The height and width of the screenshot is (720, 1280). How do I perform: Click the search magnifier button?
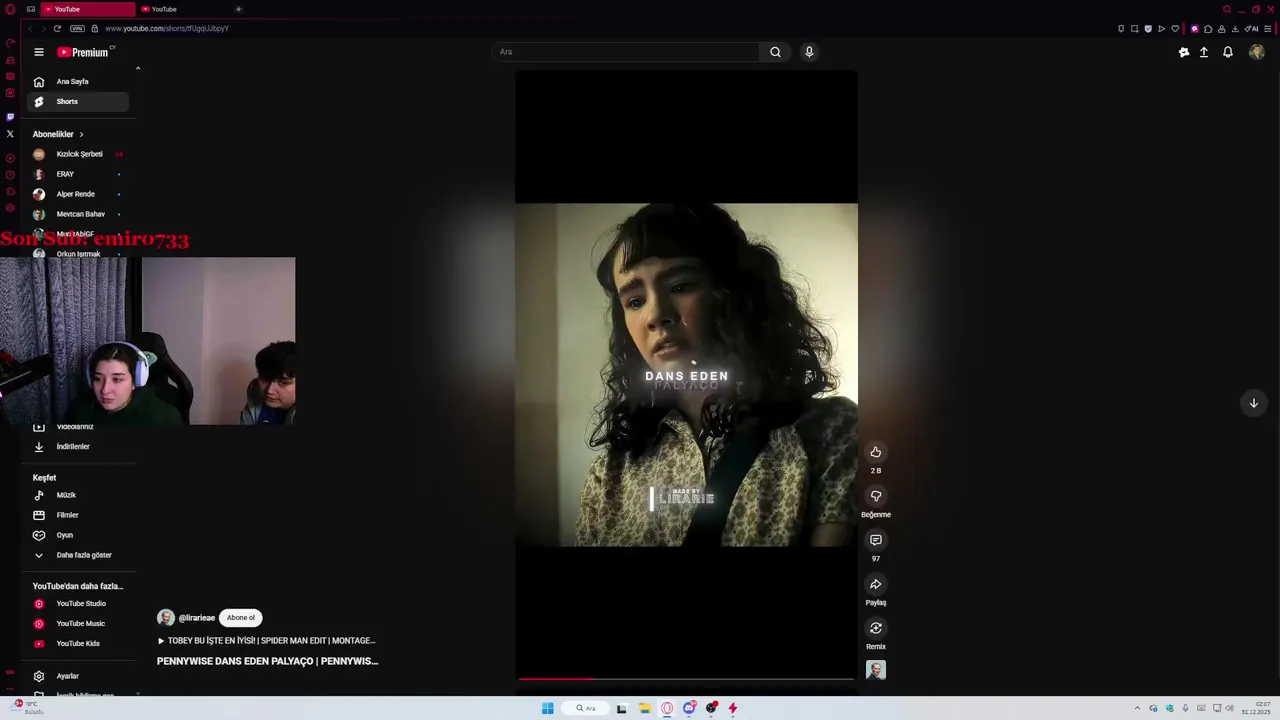pyautogui.click(x=775, y=52)
